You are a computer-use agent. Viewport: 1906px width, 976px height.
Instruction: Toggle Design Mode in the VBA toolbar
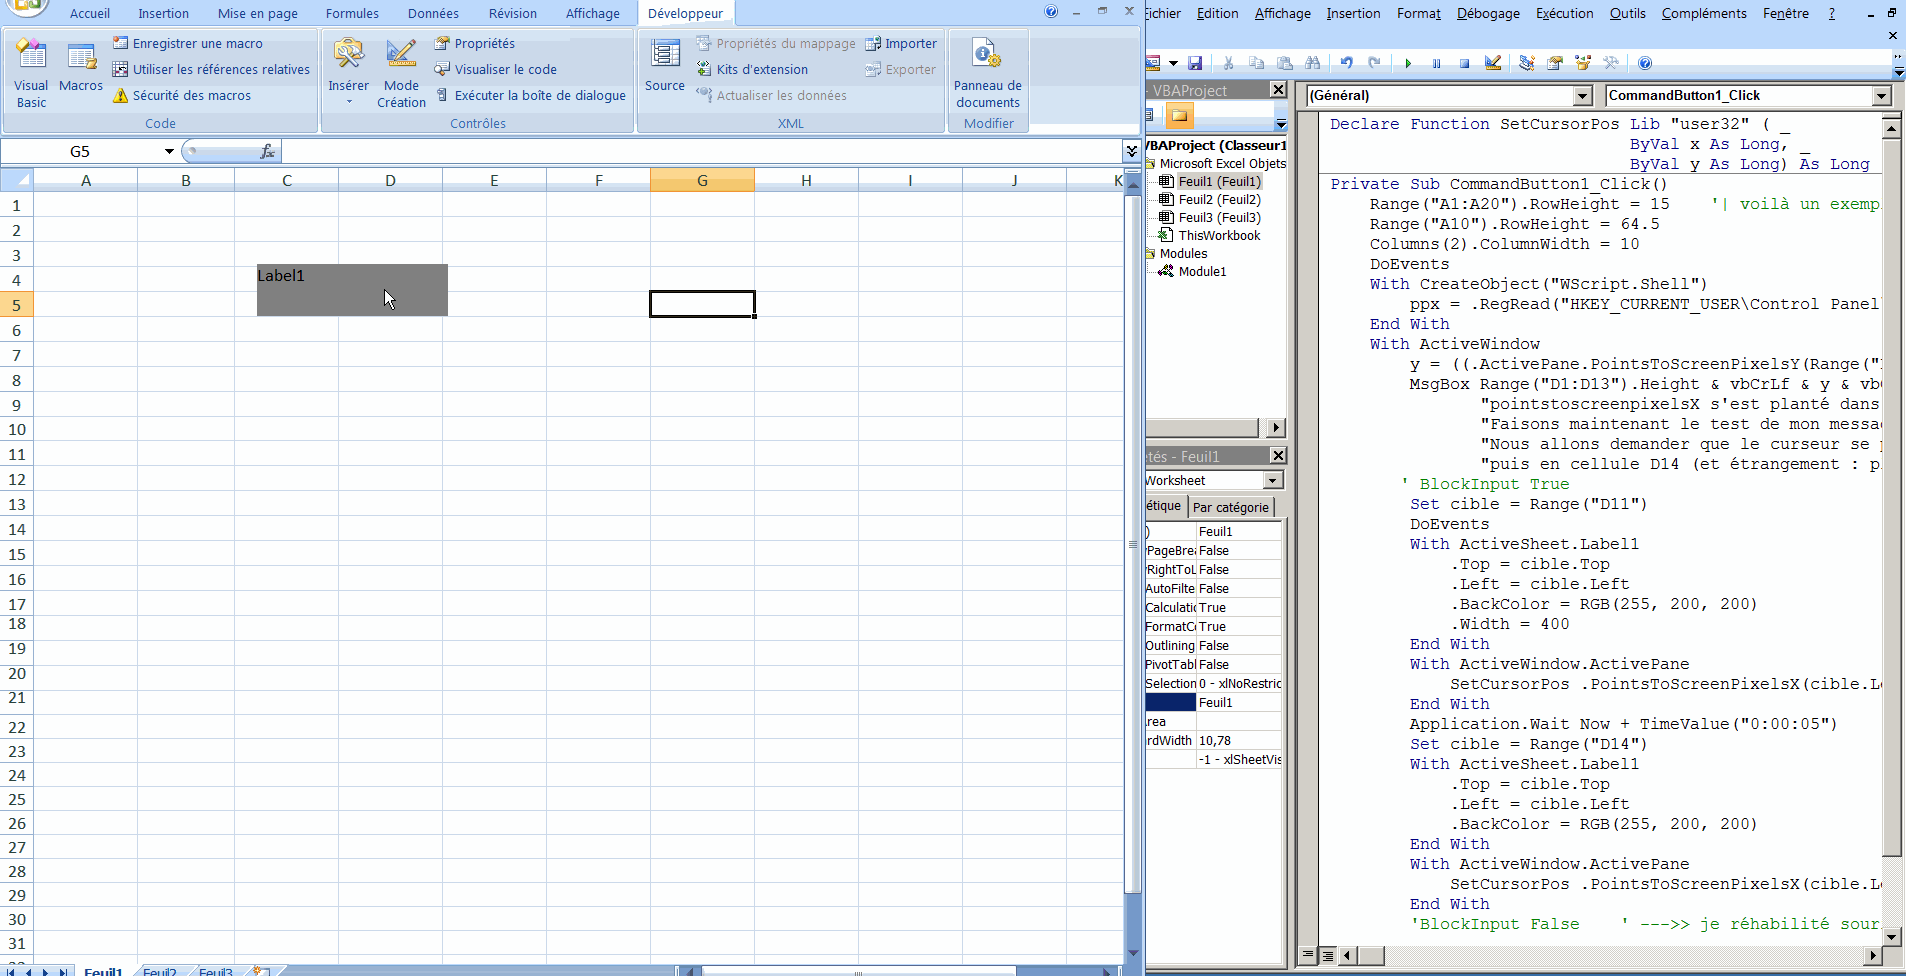coord(1493,63)
